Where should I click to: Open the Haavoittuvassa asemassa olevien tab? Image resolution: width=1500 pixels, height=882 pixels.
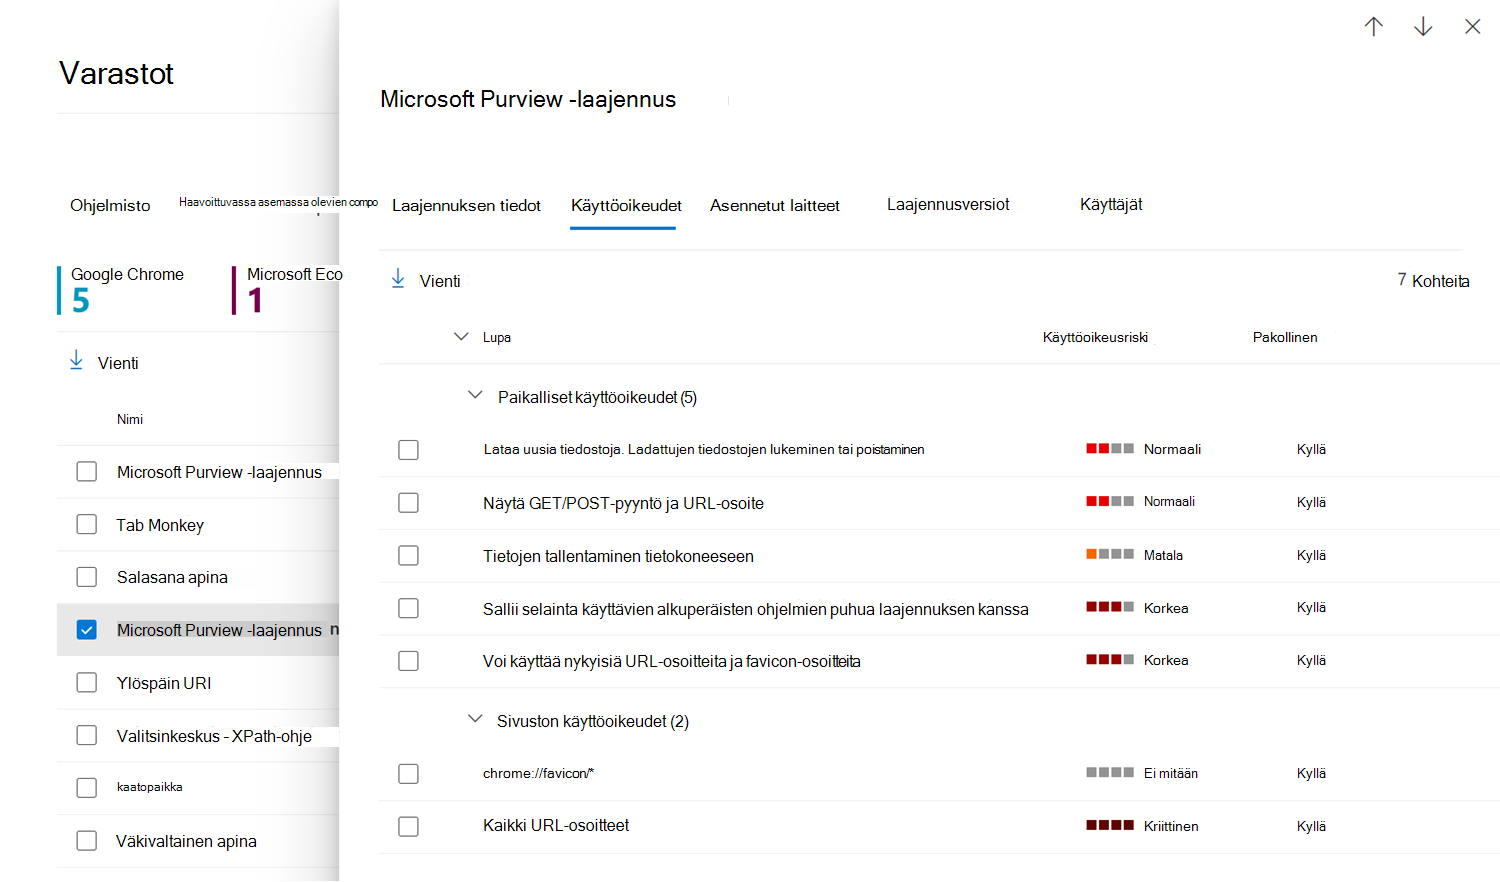pyautogui.click(x=278, y=202)
